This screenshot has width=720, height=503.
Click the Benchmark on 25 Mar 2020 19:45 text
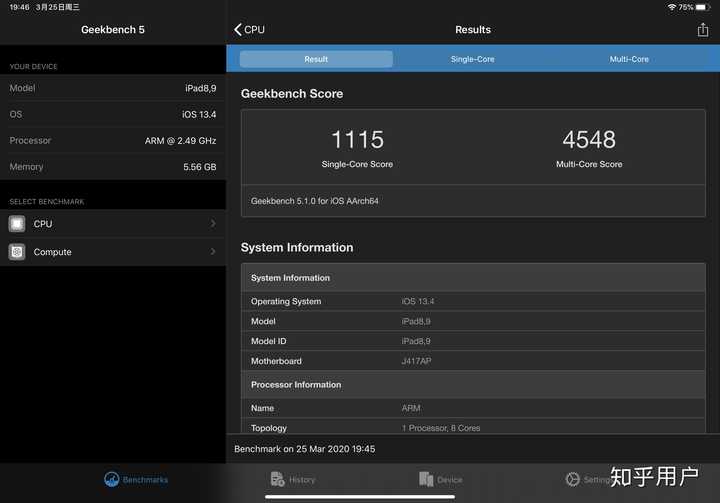(x=304, y=449)
